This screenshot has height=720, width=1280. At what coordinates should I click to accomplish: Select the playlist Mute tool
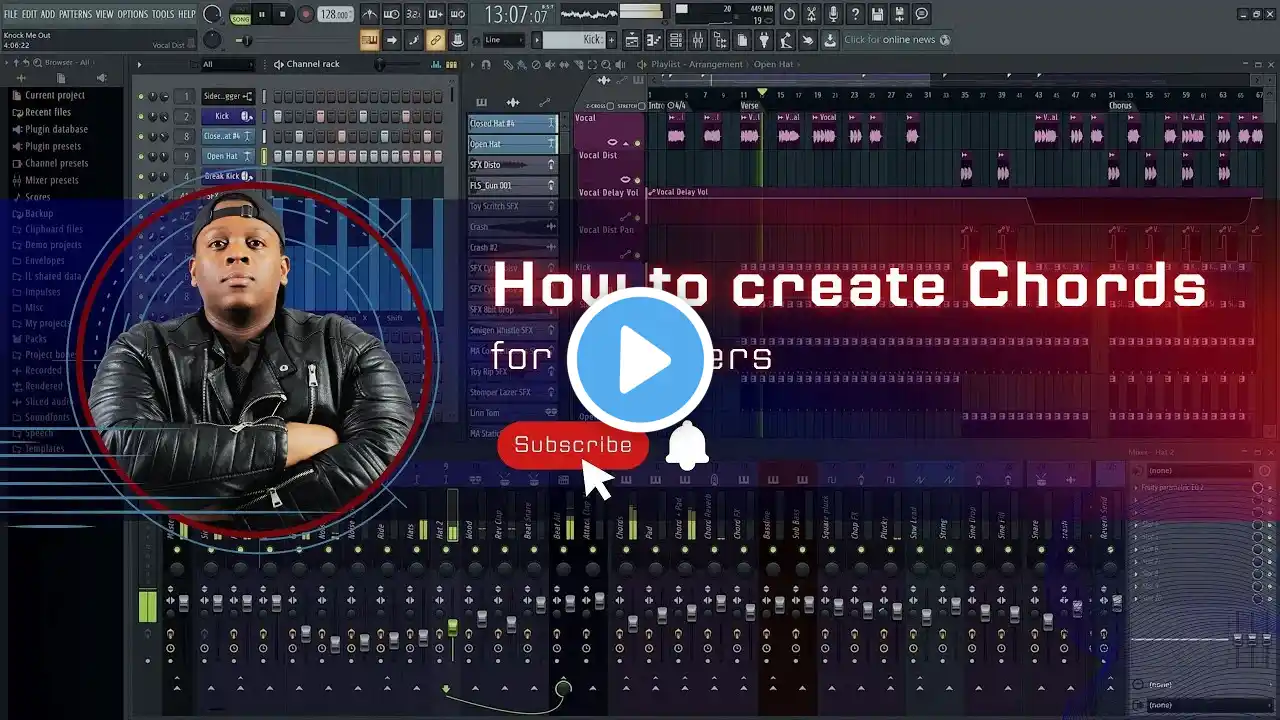[x=550, y=64]
